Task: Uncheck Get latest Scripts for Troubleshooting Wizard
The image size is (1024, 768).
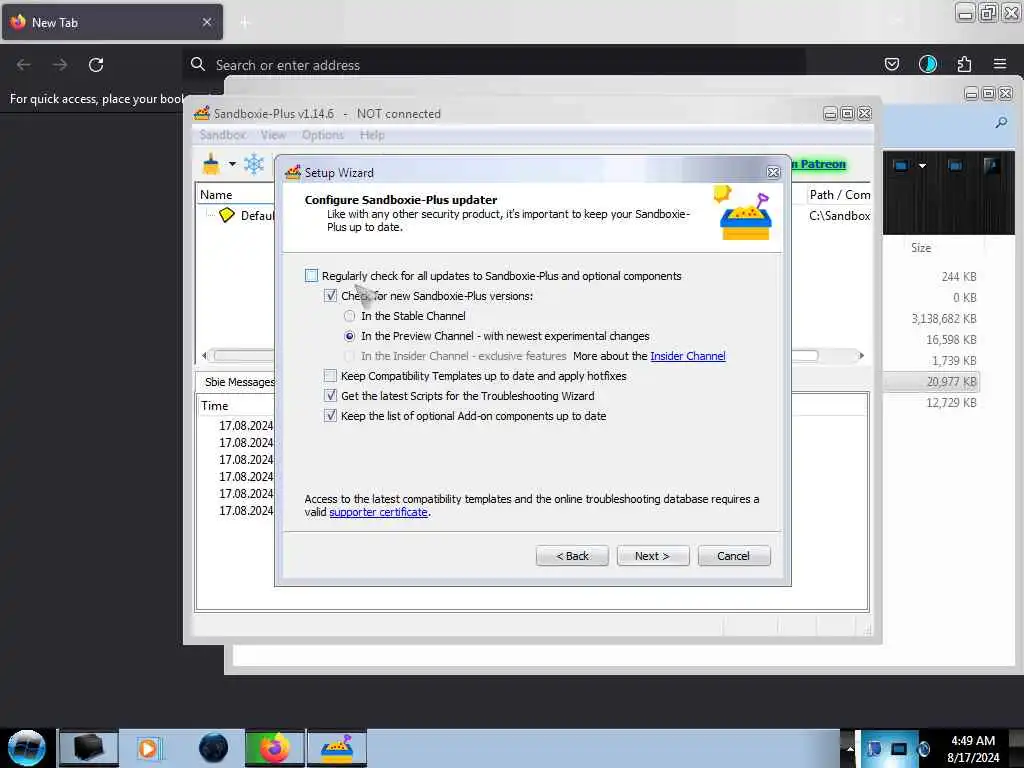Action: click(330, 396)
